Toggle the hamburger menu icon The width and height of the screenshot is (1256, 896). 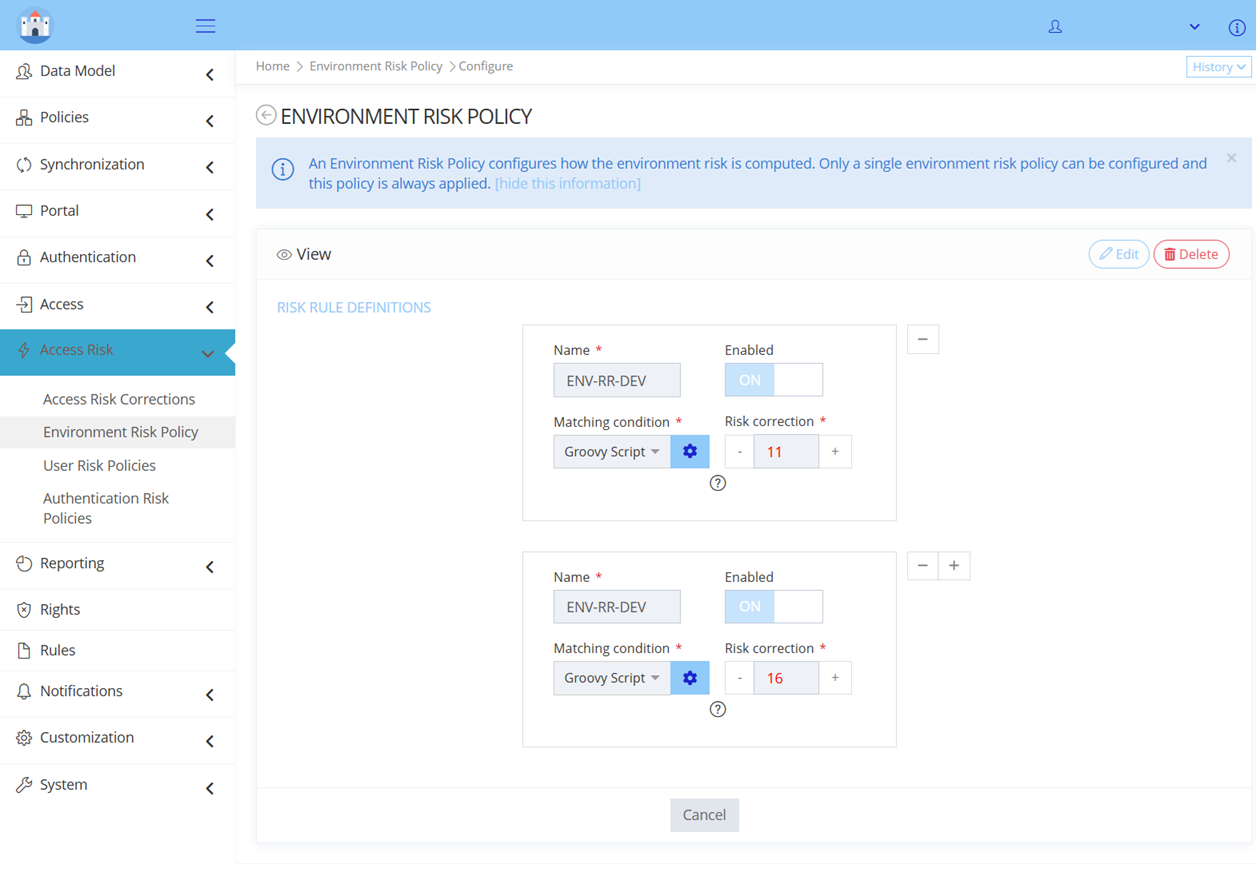point(205,26)
